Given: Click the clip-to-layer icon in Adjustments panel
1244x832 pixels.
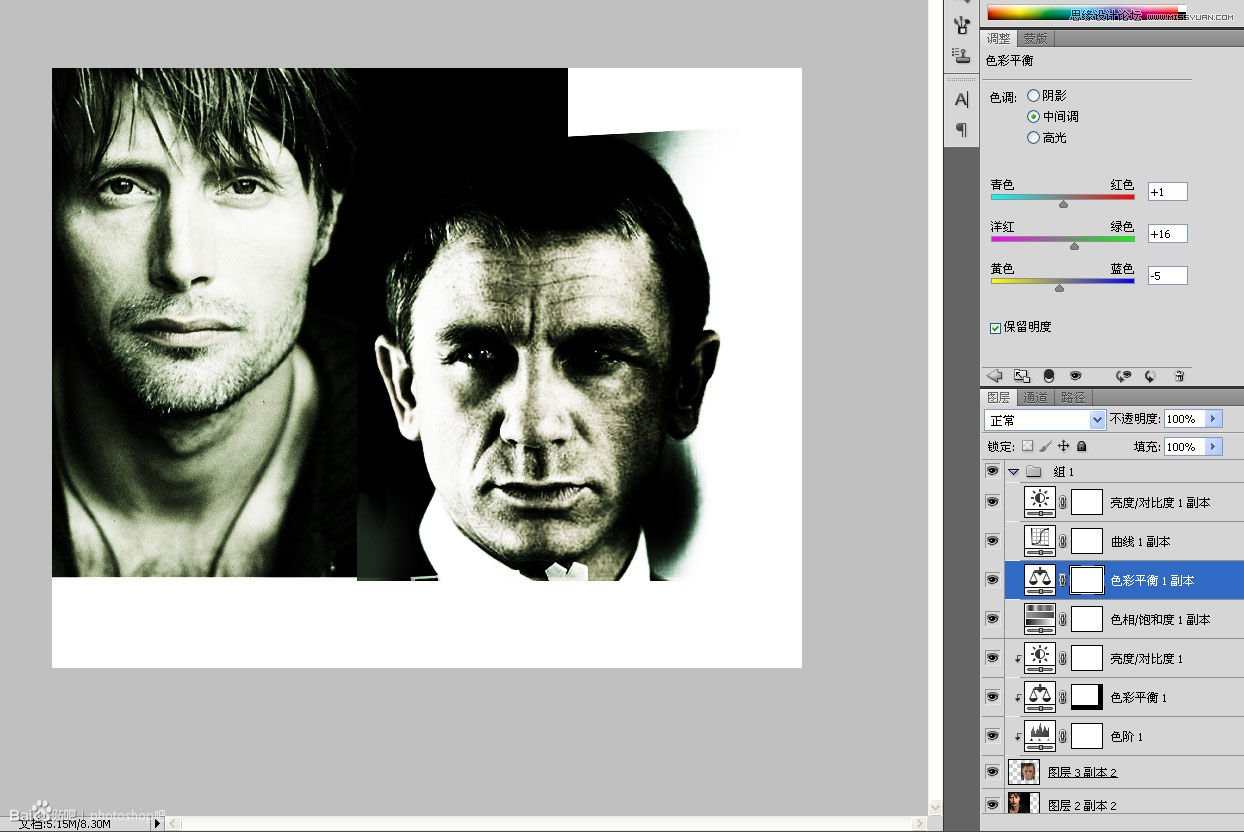Looking at the screenshot, I should coord(1048,376).
